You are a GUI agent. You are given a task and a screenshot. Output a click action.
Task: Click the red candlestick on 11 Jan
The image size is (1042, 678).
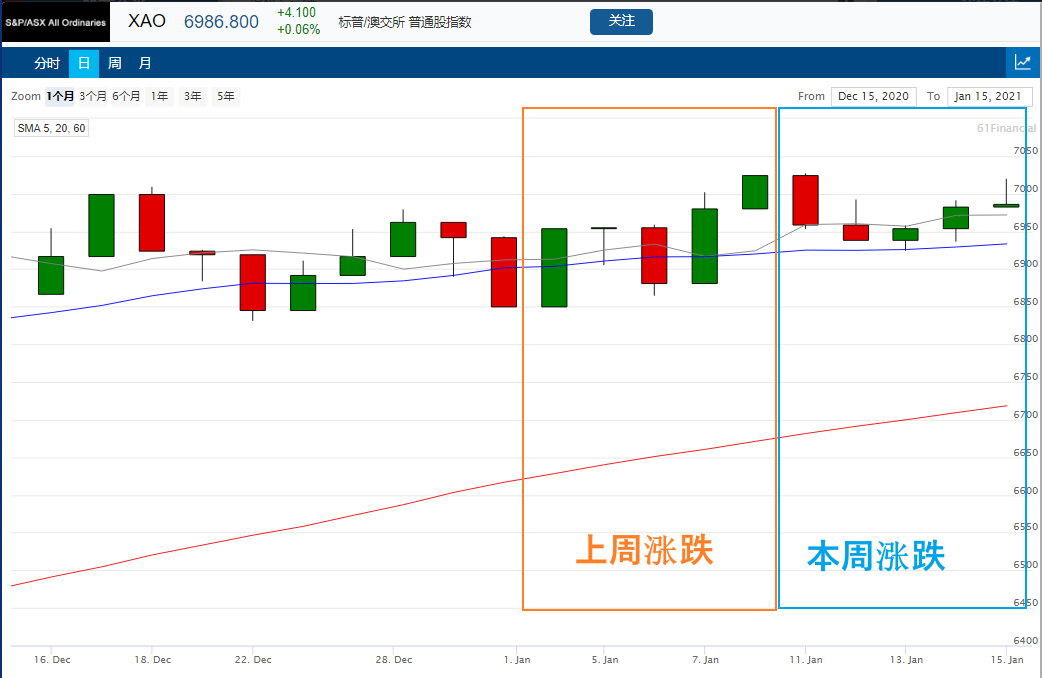(805, 200)
